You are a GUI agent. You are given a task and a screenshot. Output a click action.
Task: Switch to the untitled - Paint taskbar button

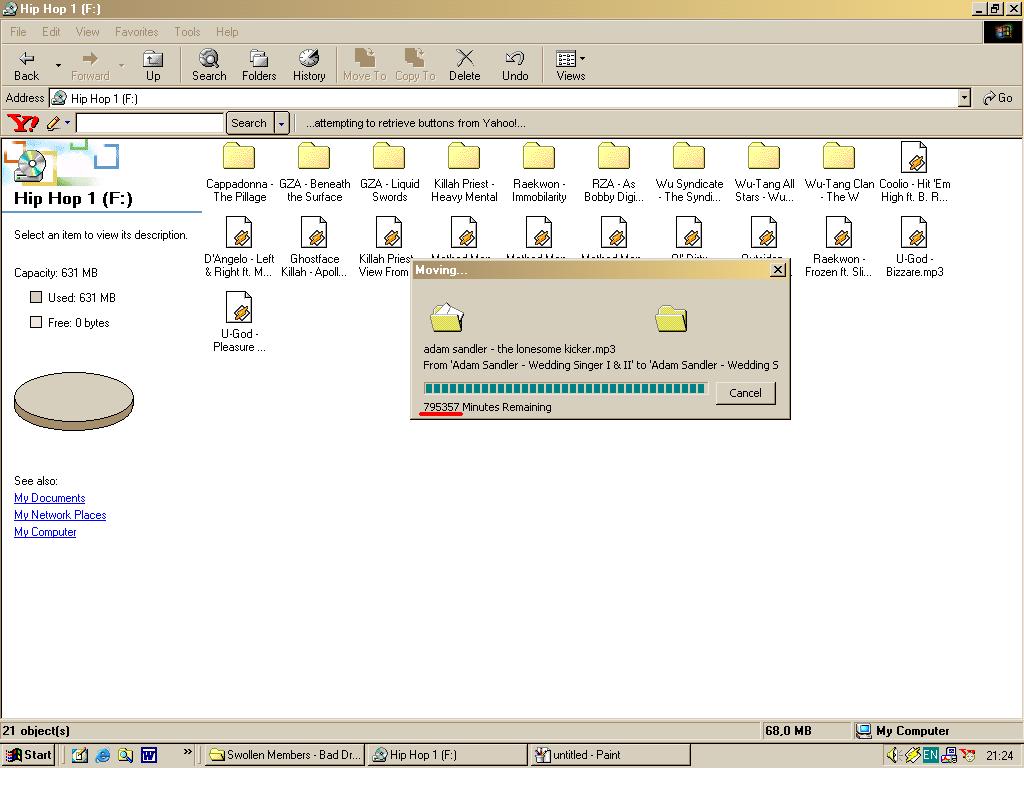point(611,755)
